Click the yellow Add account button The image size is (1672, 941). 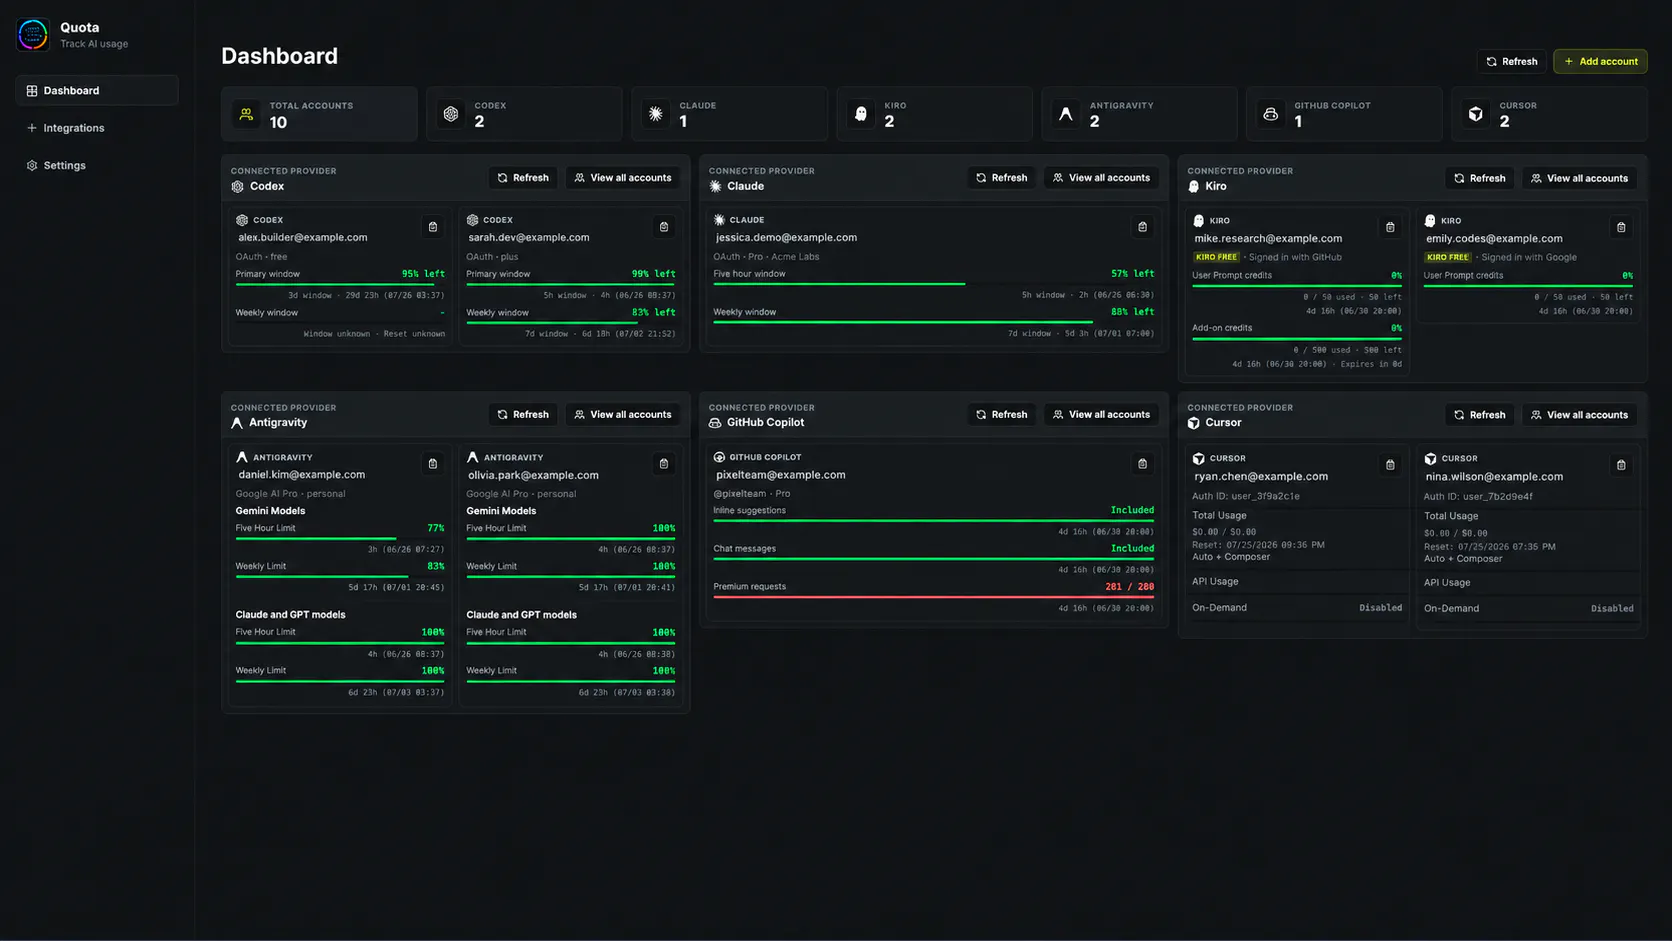pos(1600,61)
